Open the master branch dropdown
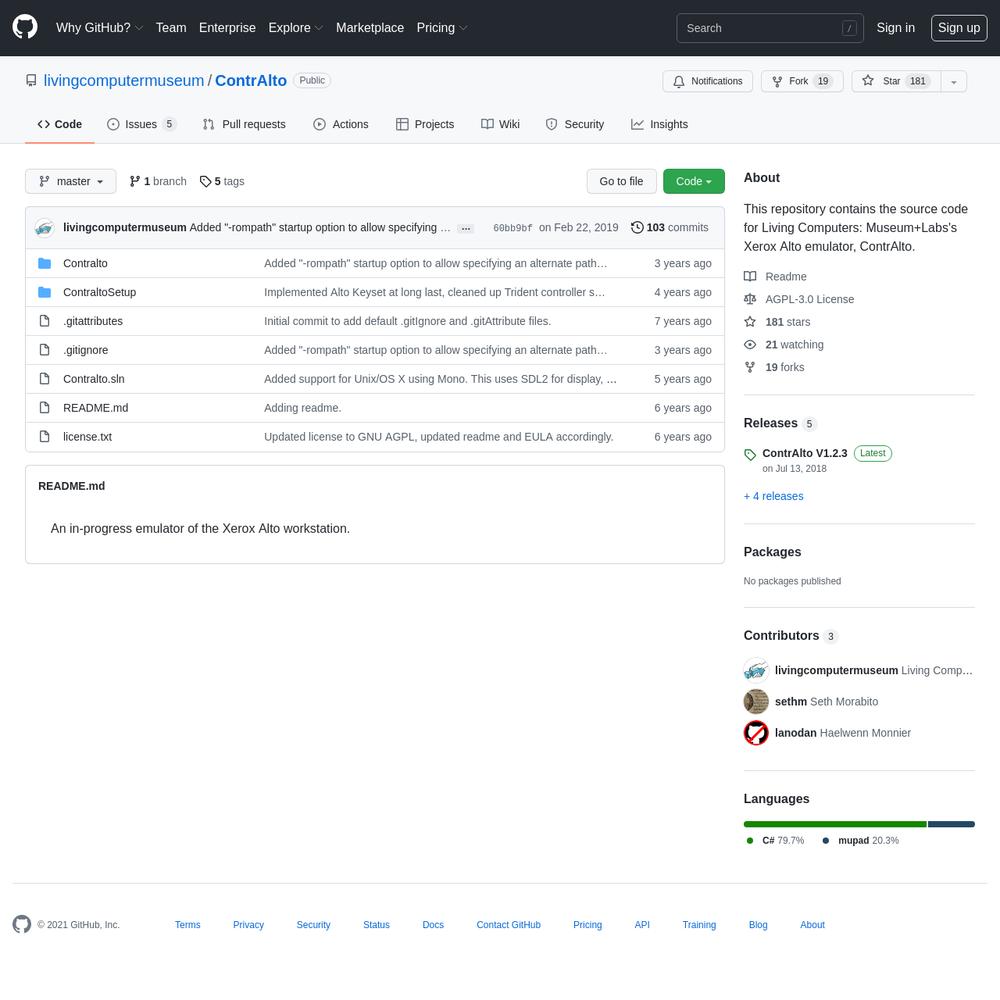 coord(71,181)
